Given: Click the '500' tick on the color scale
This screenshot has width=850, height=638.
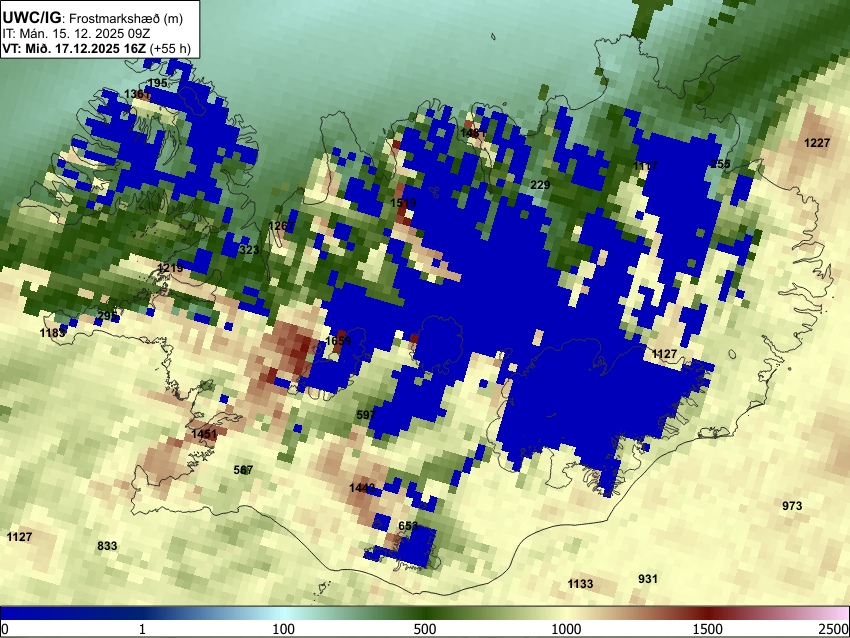Looking at the screenshot, I should coord(425,629).
